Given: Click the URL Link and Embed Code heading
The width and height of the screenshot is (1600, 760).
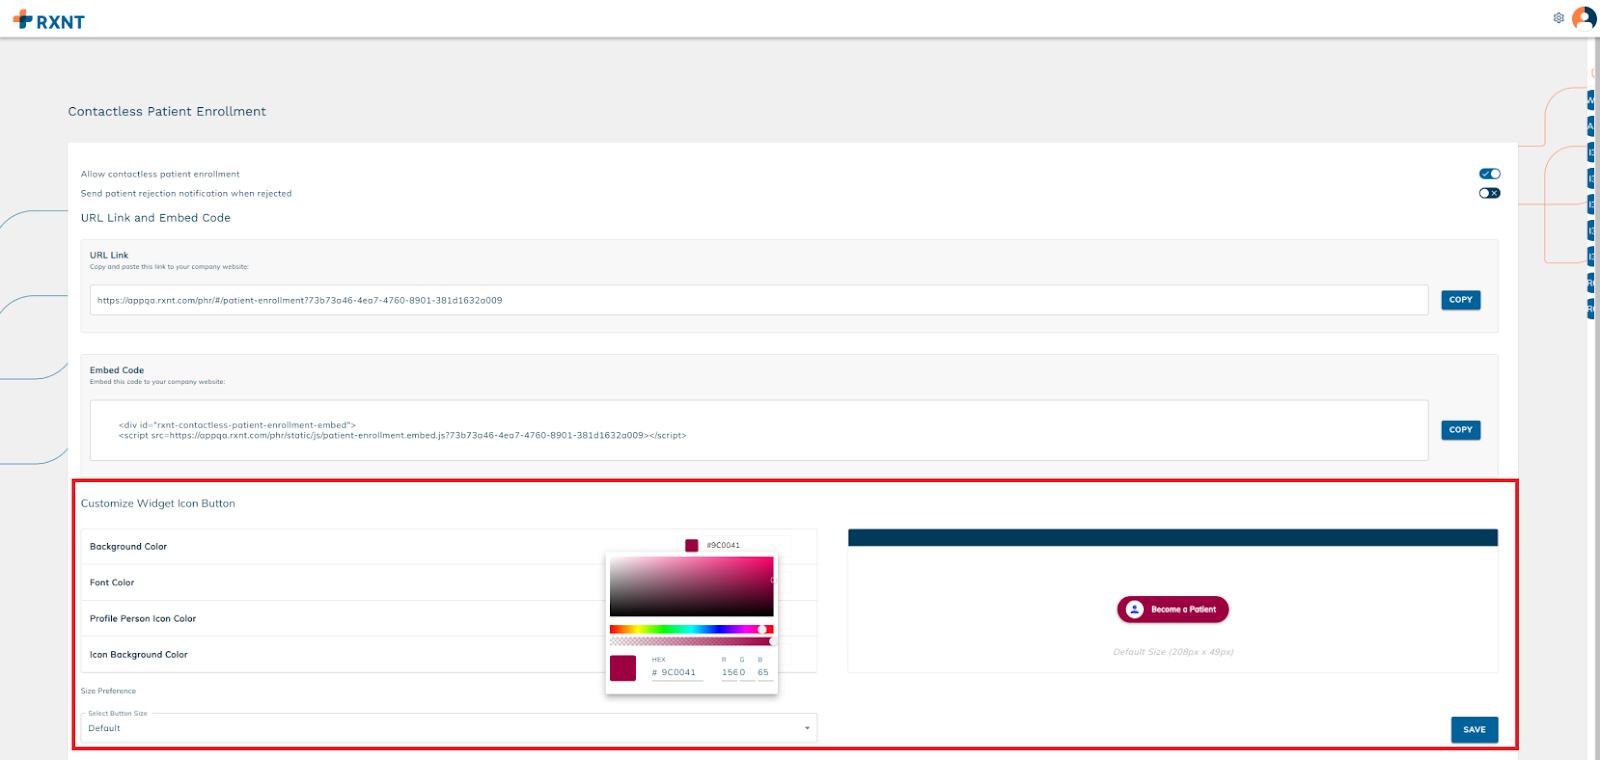Looking at the screenshot, I should (x=156, y=217).
